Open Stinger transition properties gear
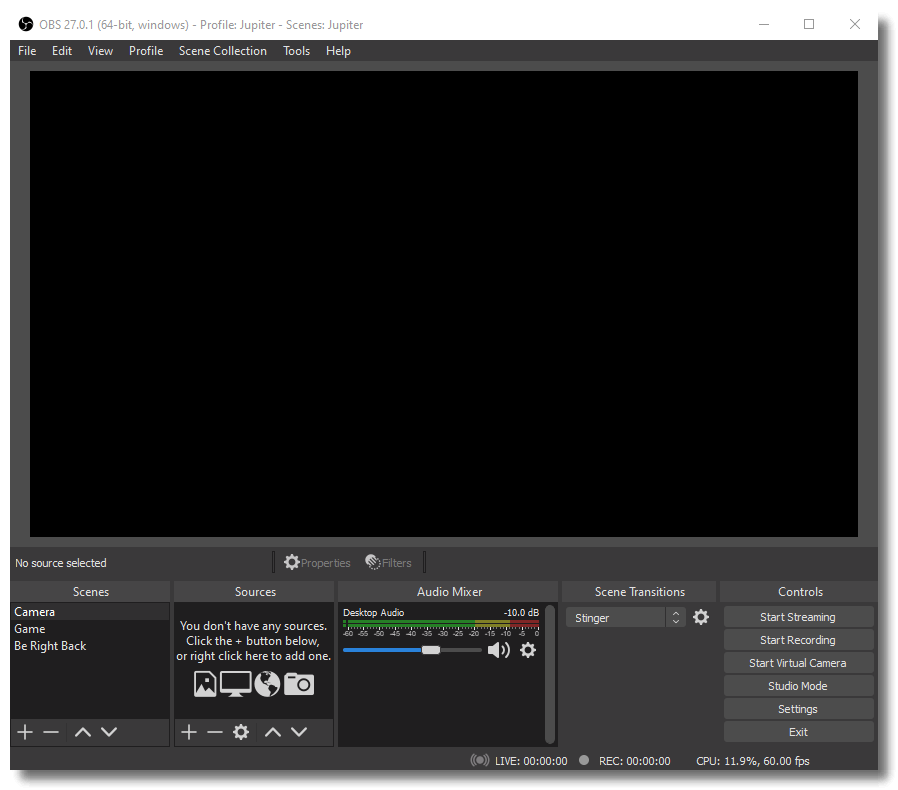Screen dimensions: 898x790 pos(700,617)
